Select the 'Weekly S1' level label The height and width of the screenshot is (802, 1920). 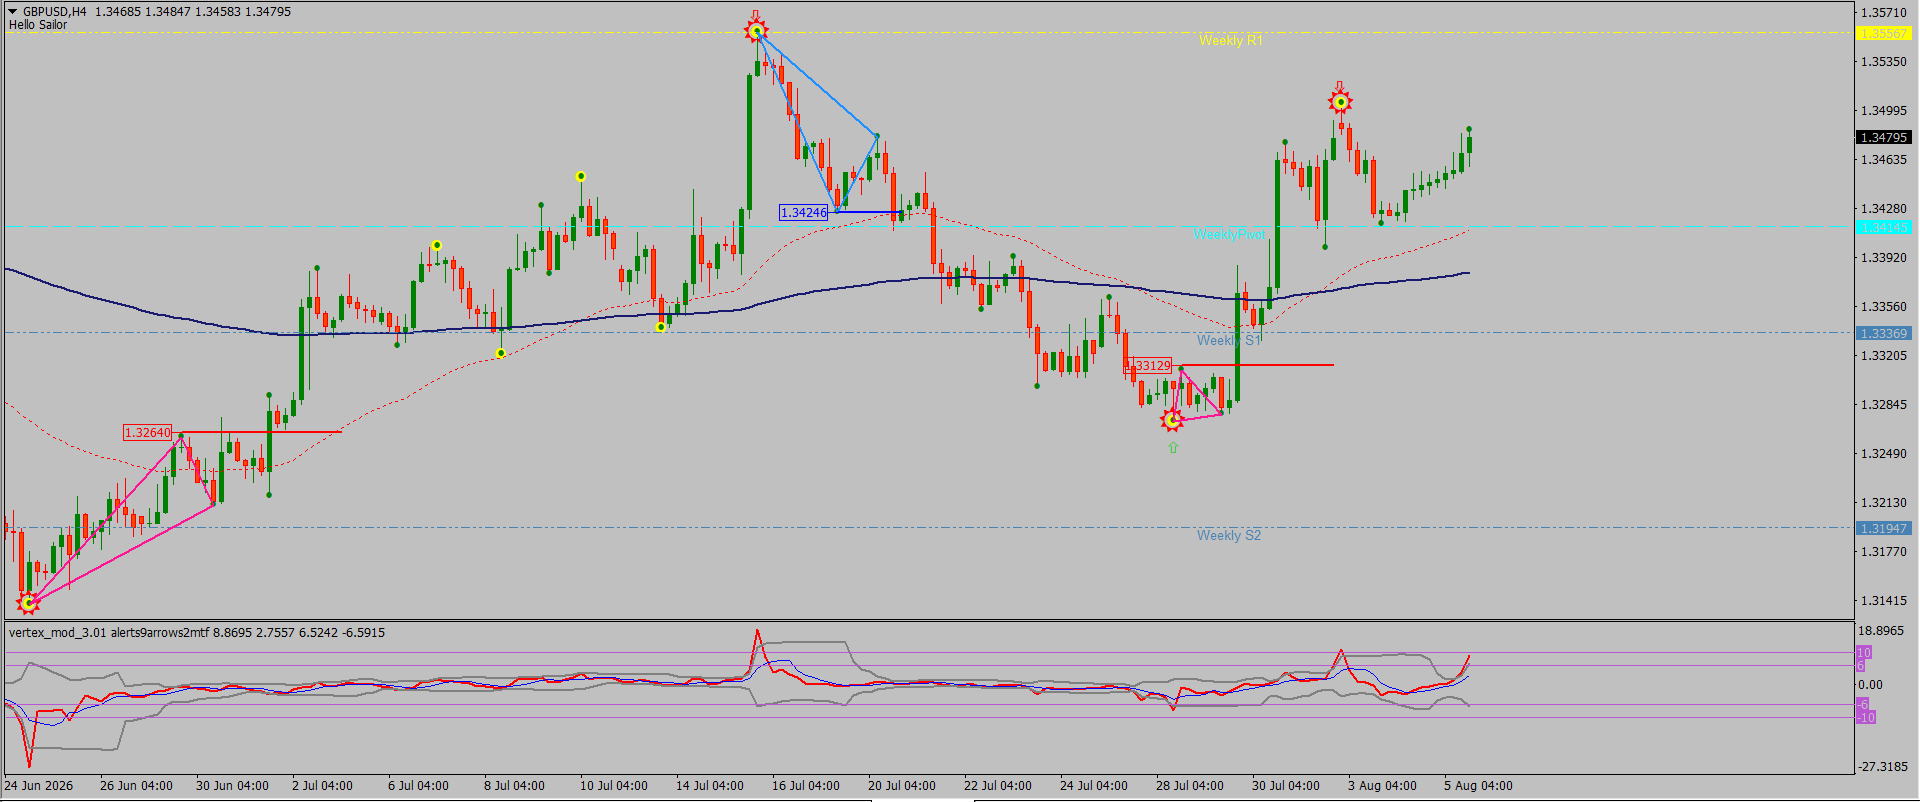1228,340
